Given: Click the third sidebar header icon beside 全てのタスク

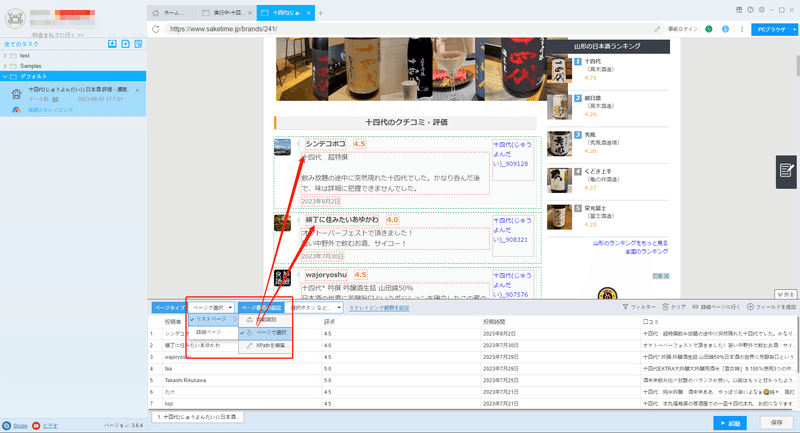Looking at the screenshot, I should point(138,44).
